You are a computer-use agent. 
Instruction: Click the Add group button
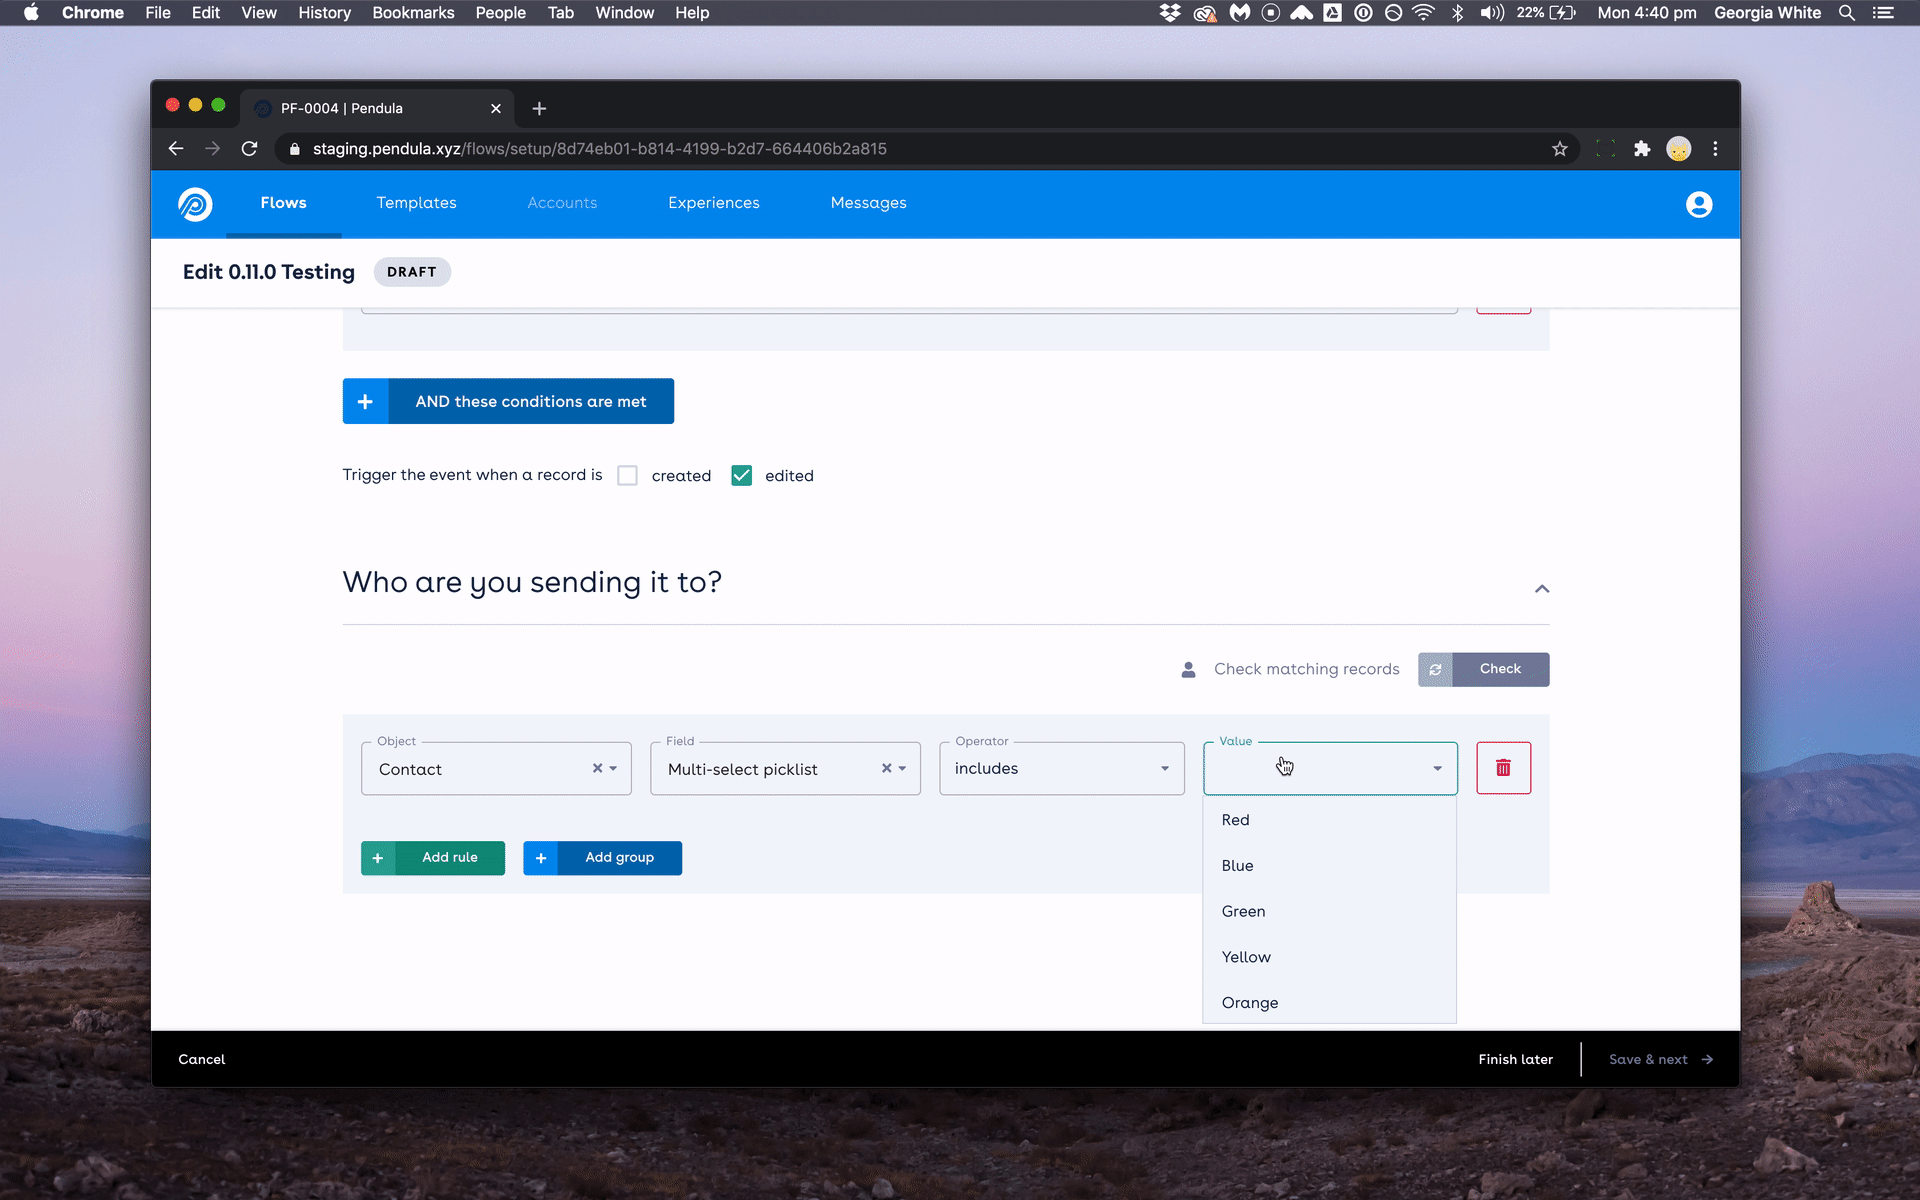[x=602, y=858]
